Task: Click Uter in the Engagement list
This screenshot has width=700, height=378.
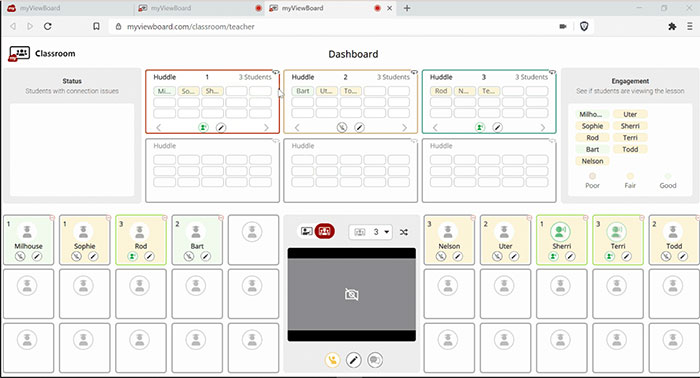Action: [x=630, y=114]
